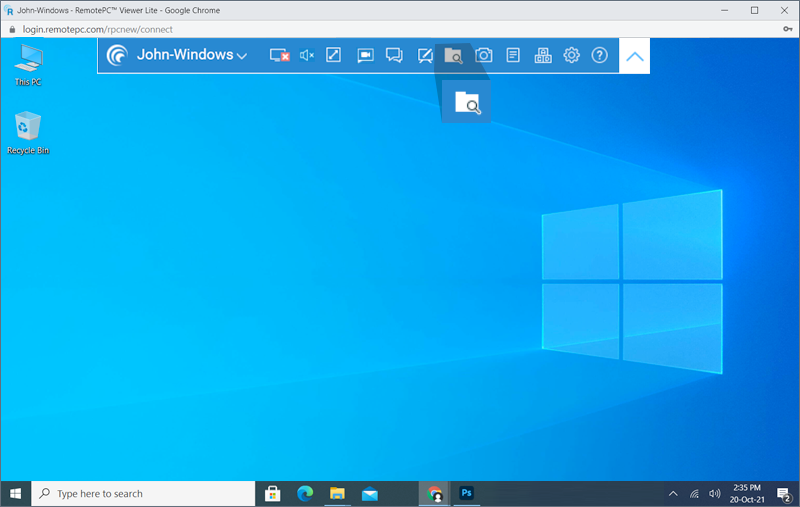
Task: Click the keyboard shortcuts blocks icon
Action: coord(542,55)
